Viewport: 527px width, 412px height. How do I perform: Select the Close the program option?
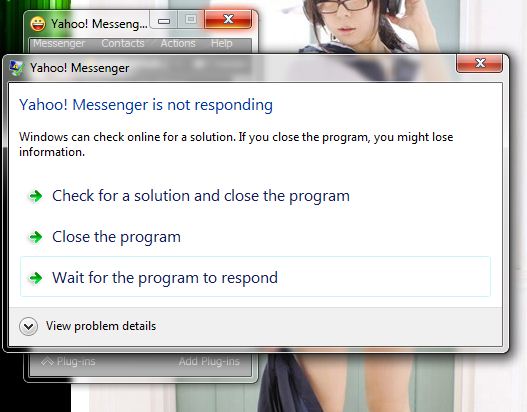point(116,237)
